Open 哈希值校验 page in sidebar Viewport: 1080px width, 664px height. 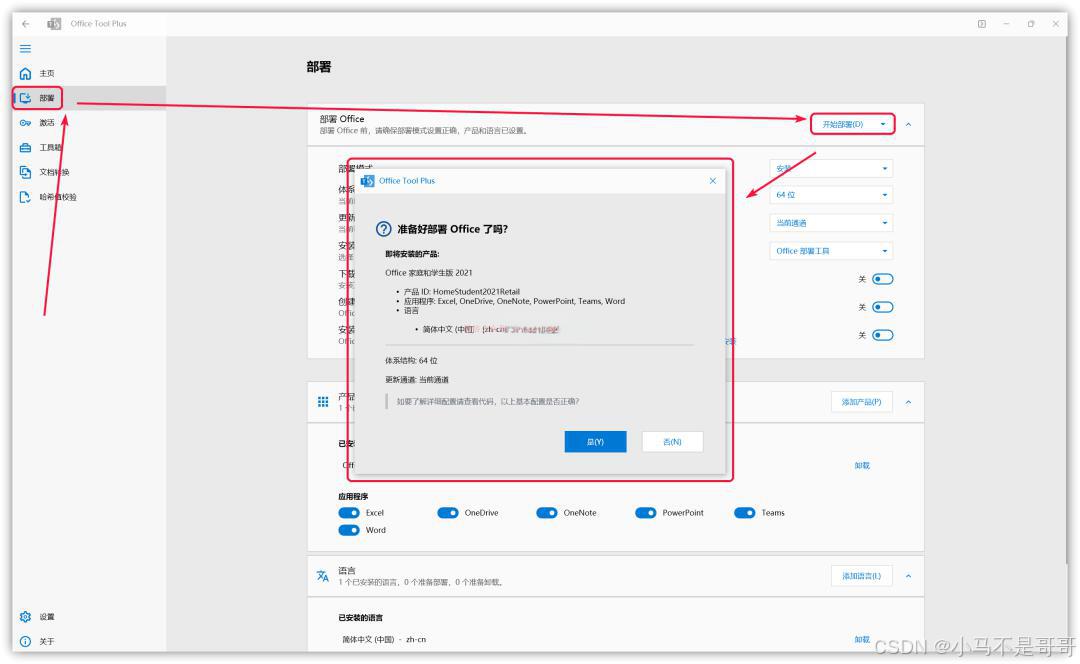[90, 197]
